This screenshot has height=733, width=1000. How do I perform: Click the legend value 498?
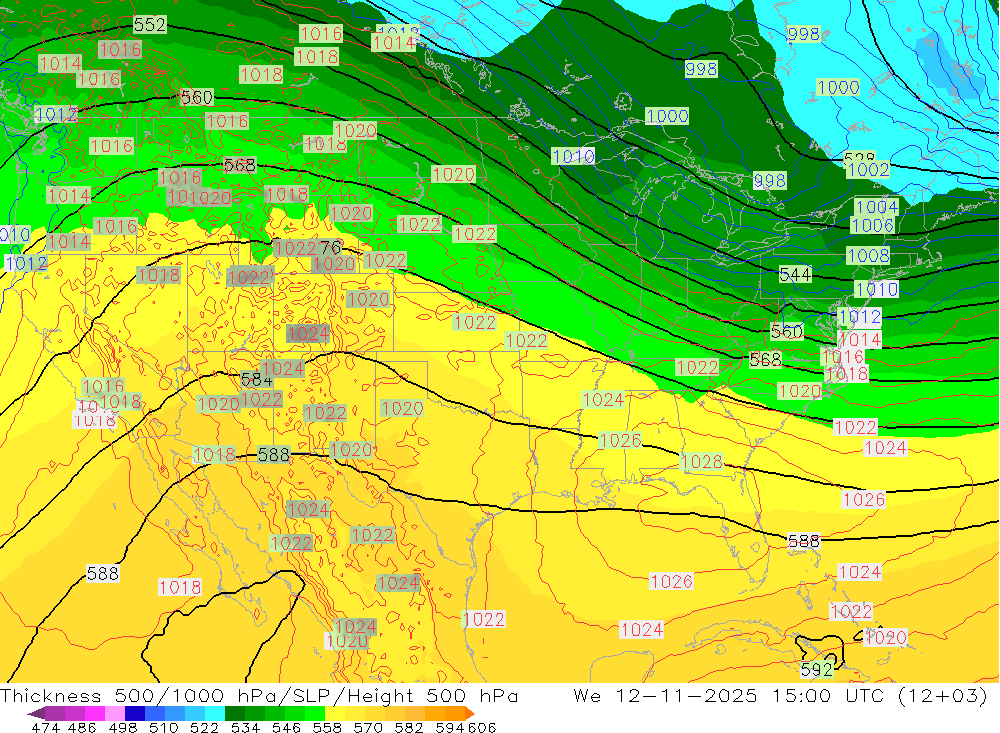123,727
